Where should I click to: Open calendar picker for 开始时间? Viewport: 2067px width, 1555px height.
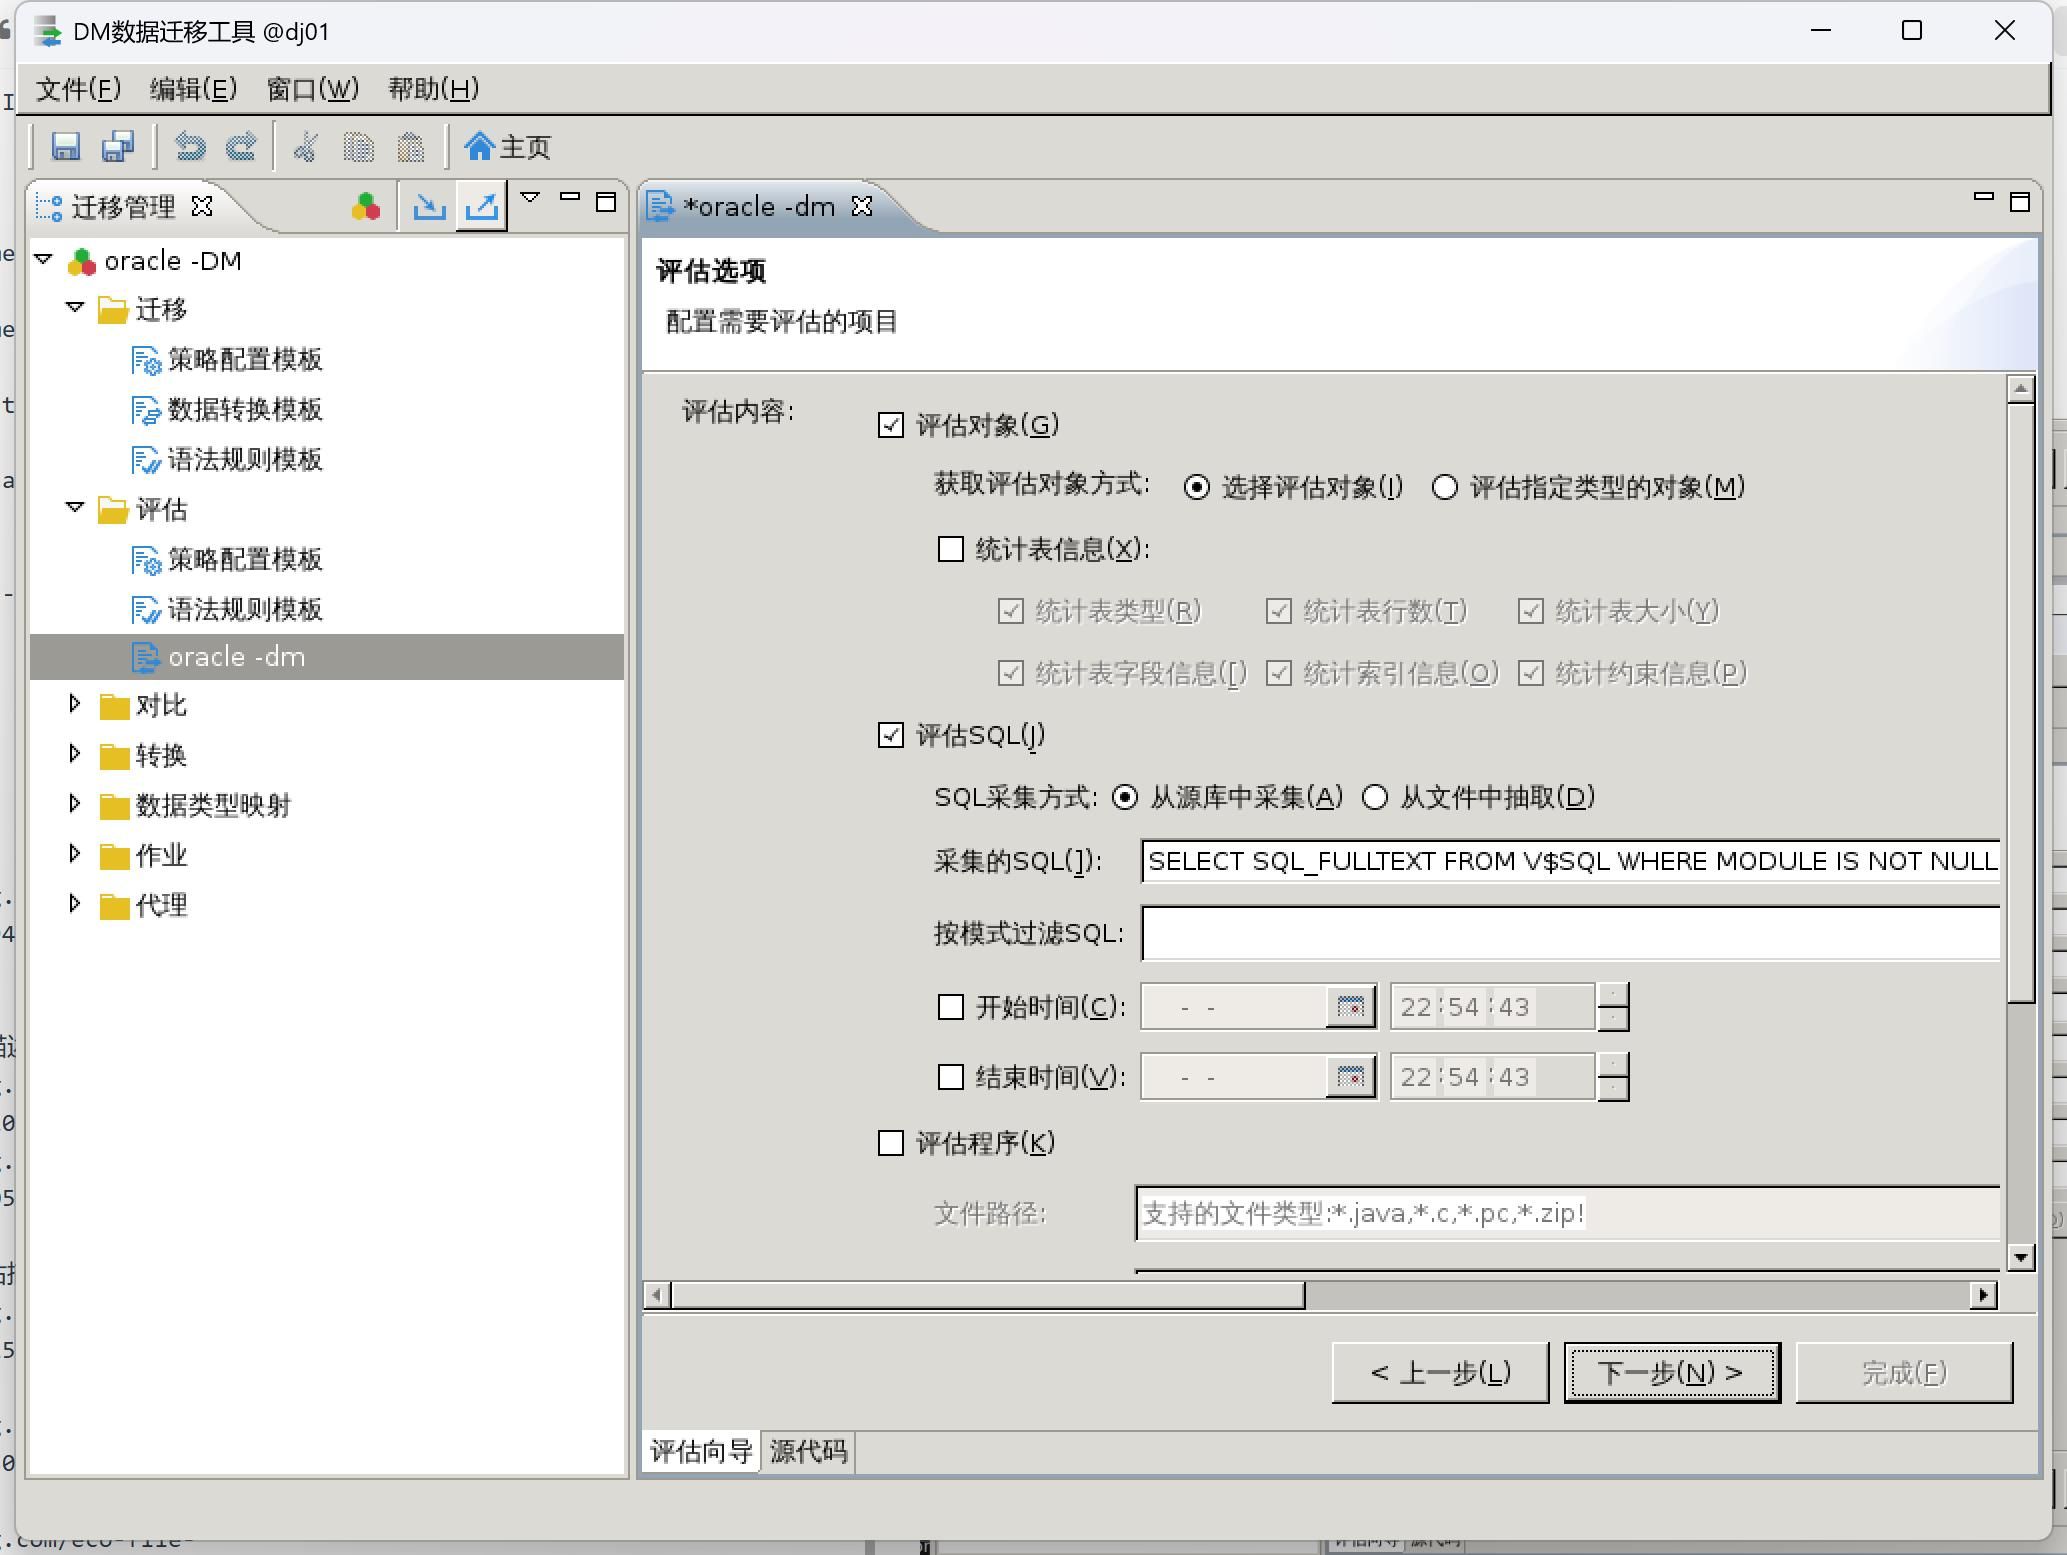(1350, 1006)
